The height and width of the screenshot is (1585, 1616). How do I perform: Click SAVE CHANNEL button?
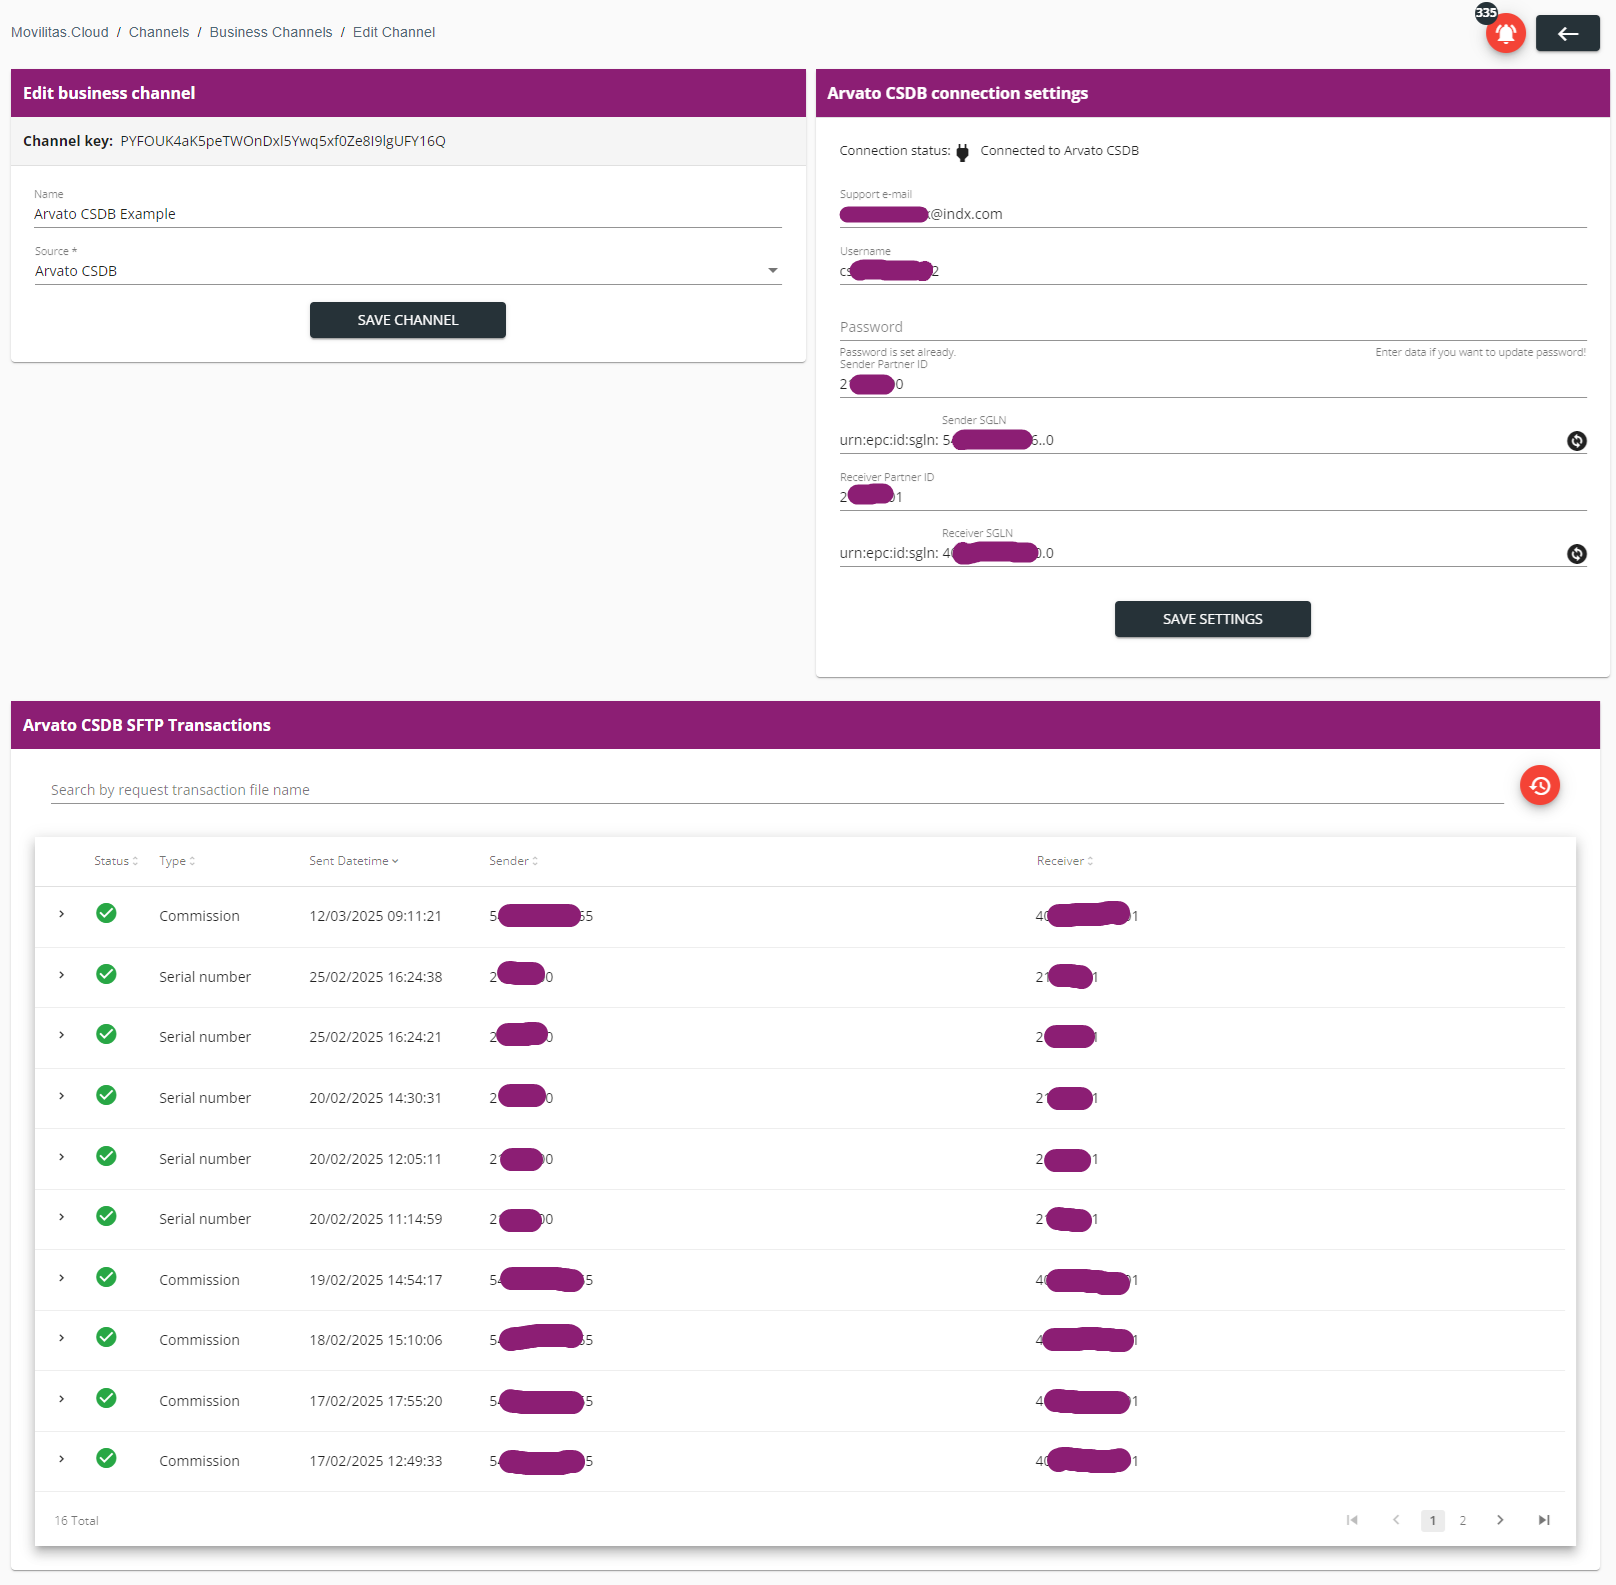click(408, 320)
